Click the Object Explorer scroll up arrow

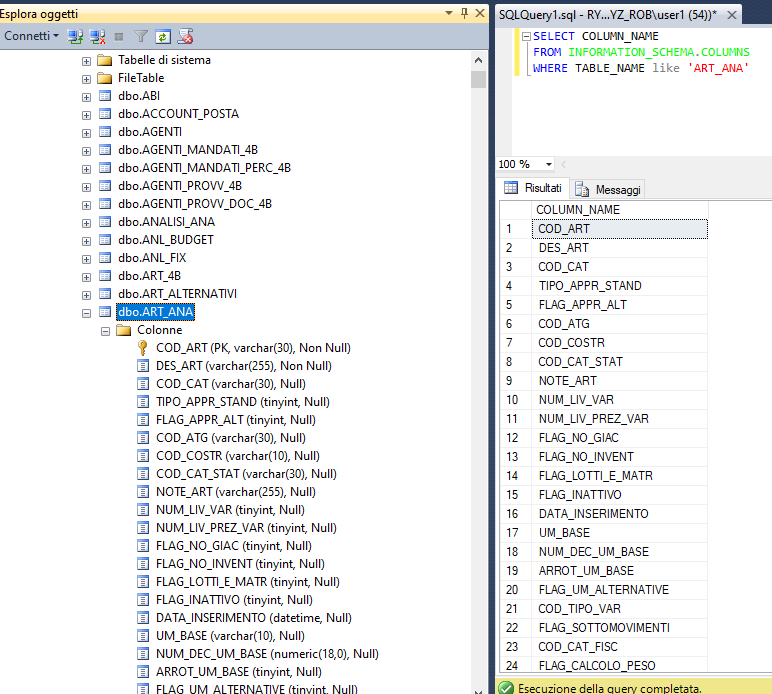(x=478, y=60)
